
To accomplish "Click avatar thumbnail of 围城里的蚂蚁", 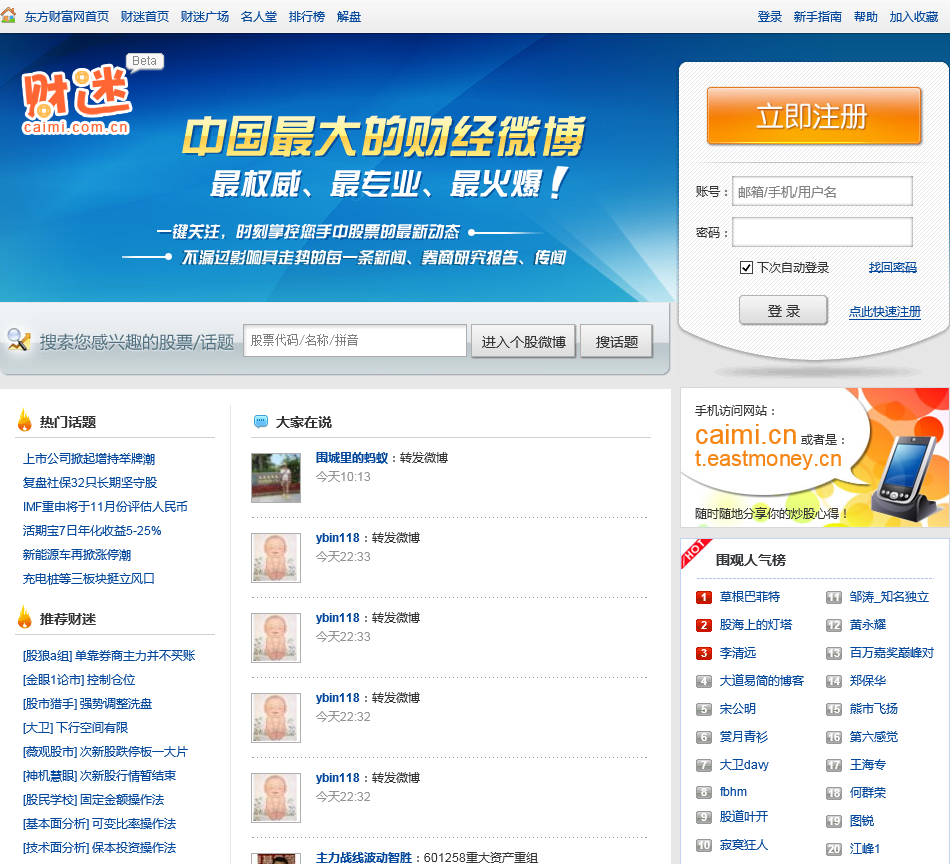I will [276, 477].
